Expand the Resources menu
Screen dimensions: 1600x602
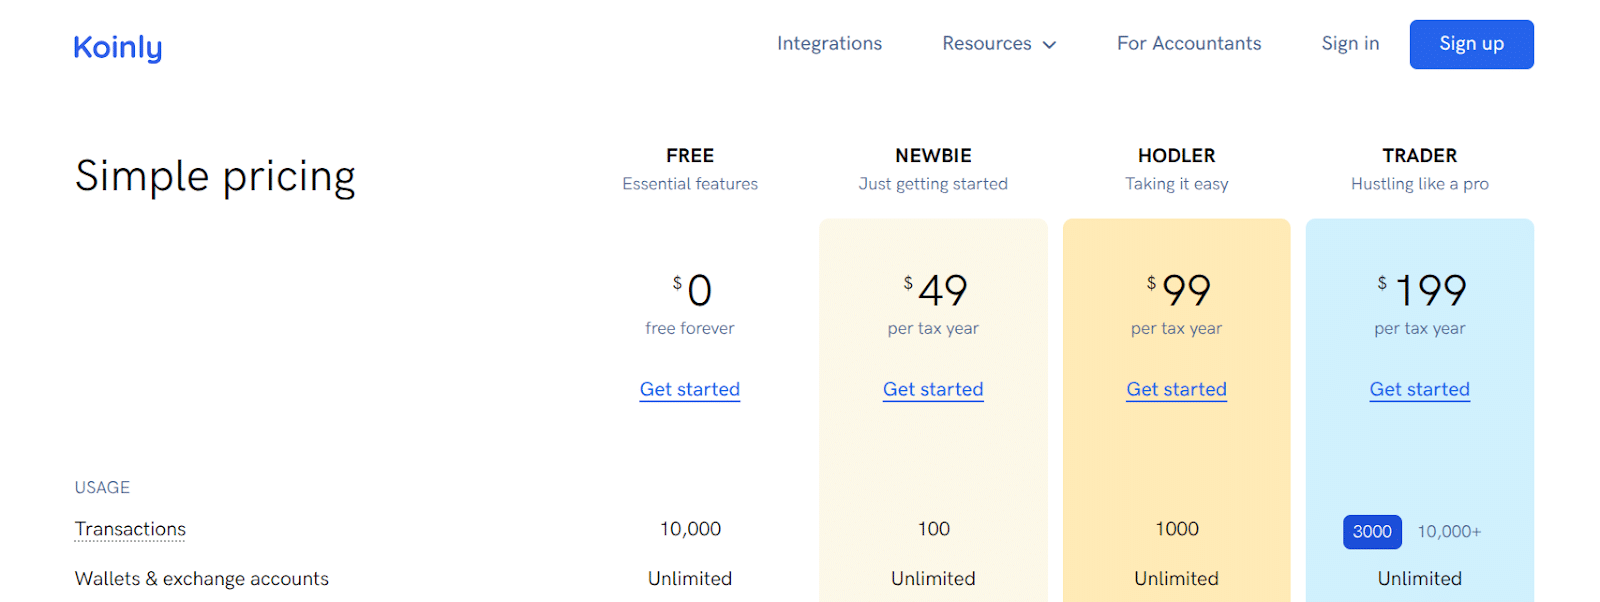pos(998,44)
